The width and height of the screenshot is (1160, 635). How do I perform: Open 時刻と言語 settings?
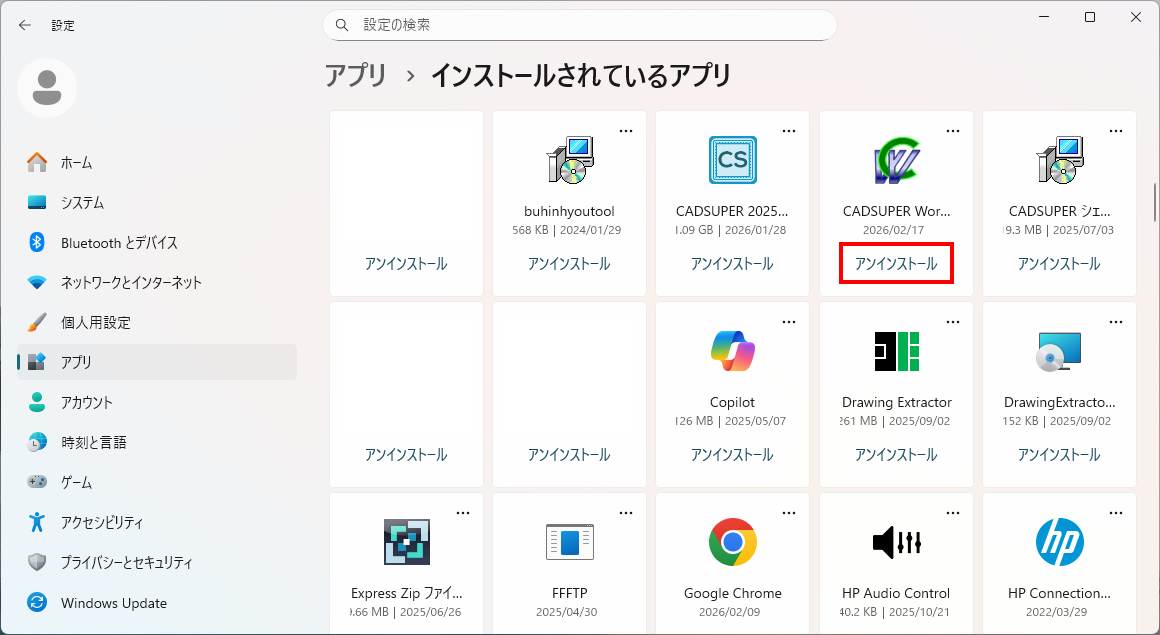click(x=157, y=442)
